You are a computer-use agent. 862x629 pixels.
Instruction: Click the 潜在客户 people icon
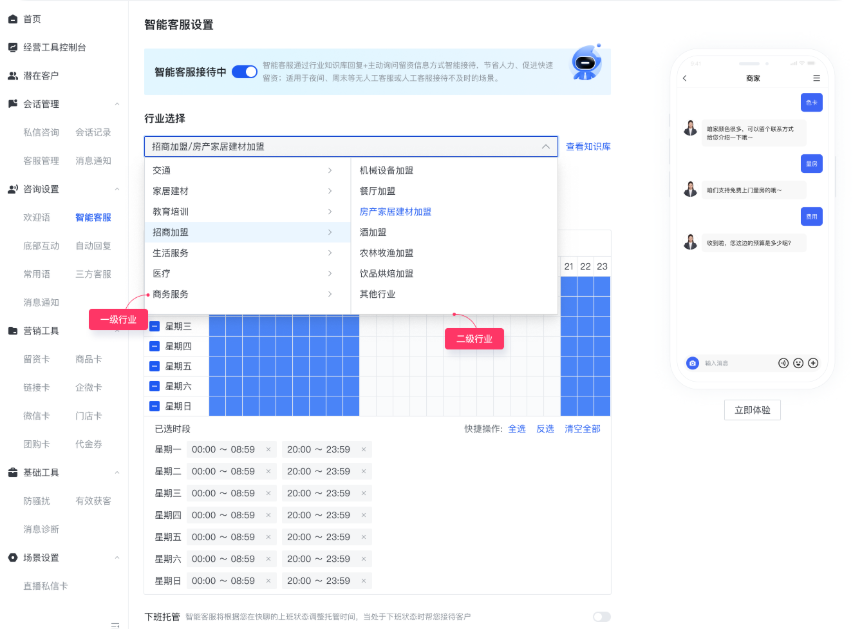click(x=13, y=76)
